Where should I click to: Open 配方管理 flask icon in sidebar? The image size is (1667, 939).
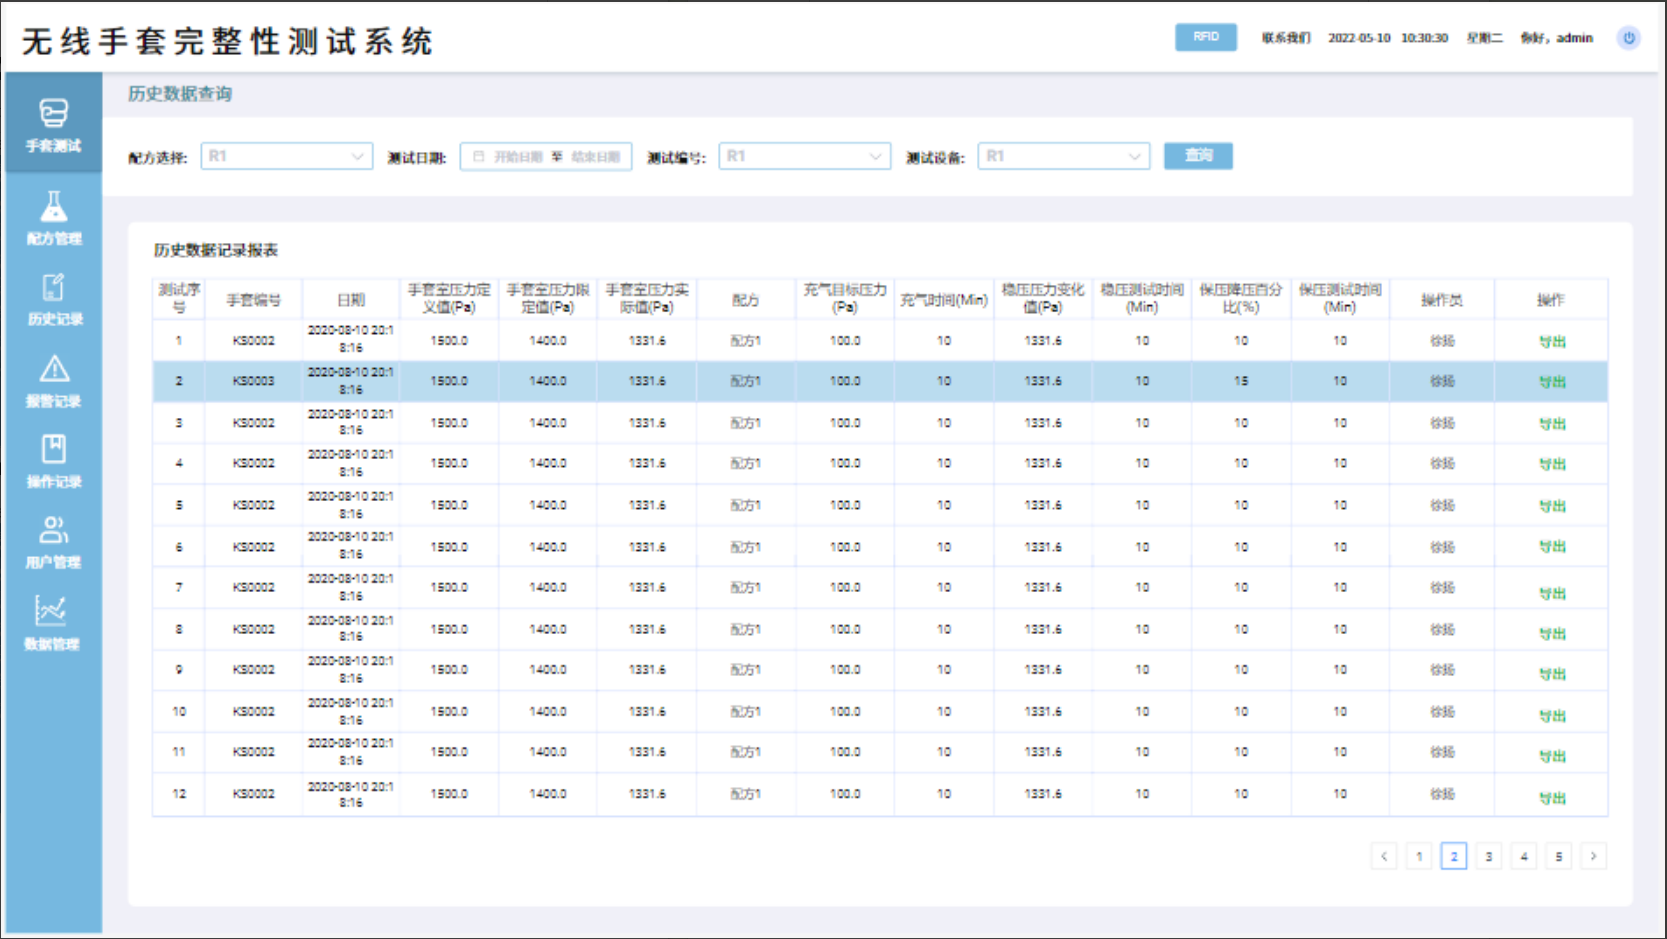tap(54, 207)
